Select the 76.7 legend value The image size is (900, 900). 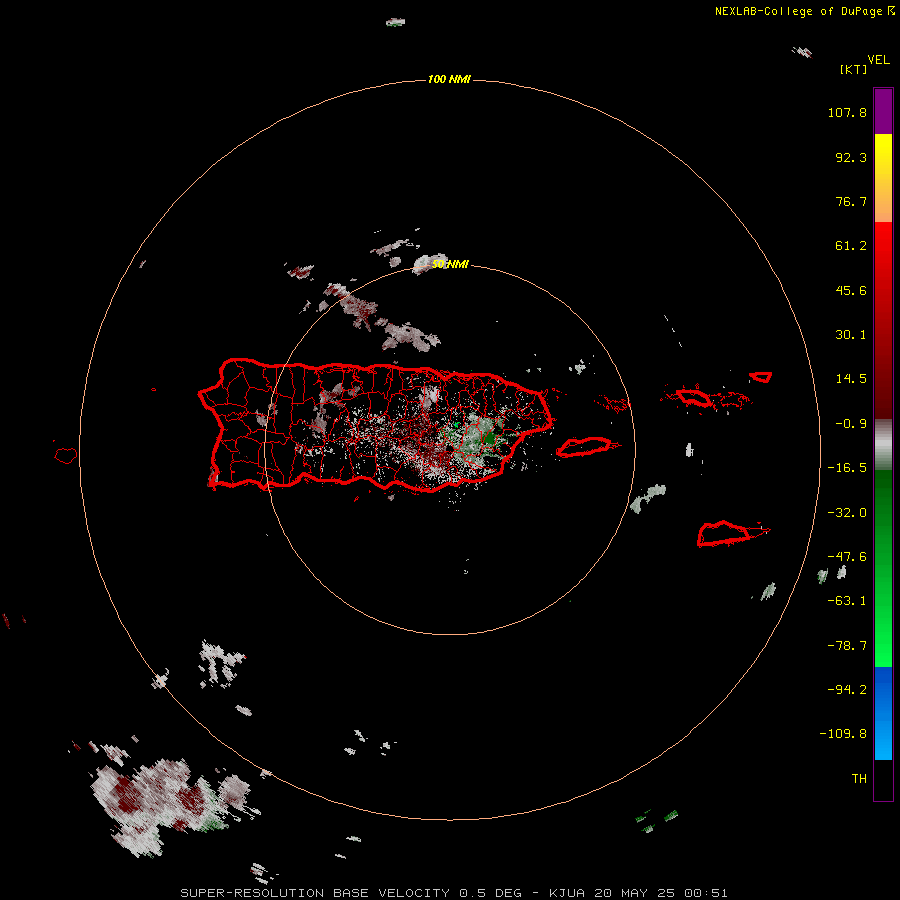pyautogui.click(x=851, y=201)
